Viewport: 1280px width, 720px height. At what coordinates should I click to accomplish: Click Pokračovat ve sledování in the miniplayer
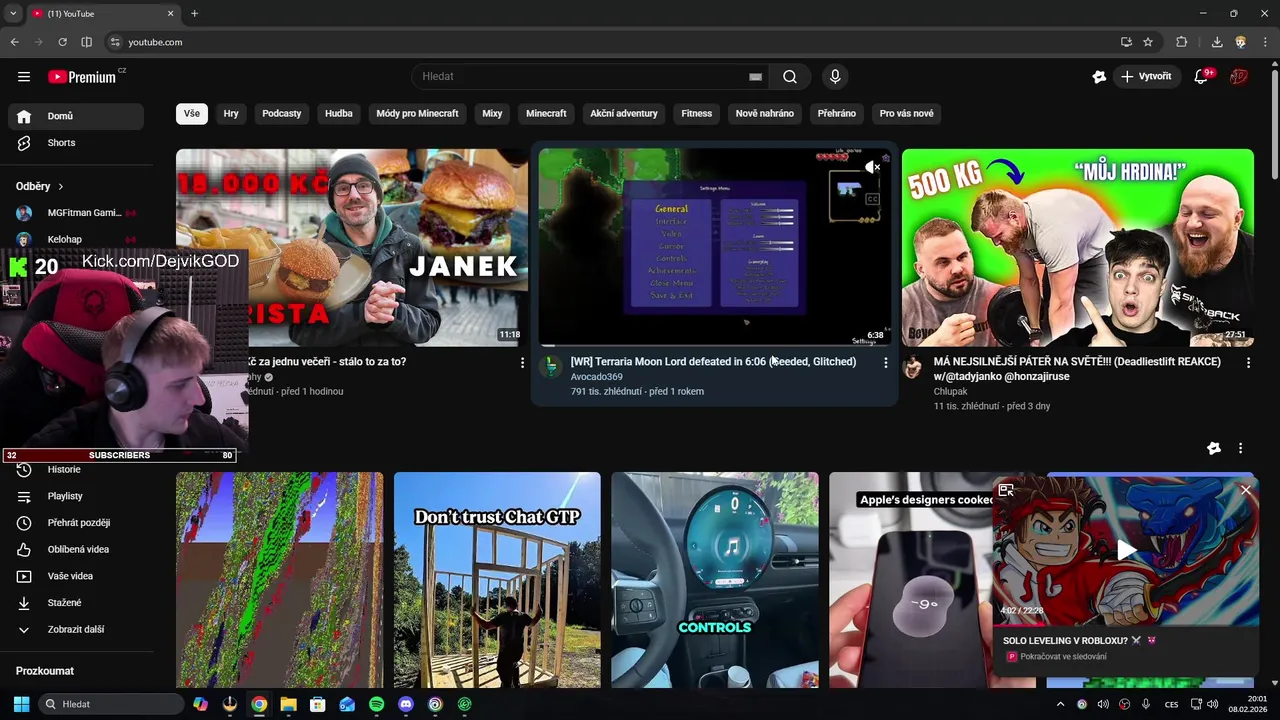click(1063, 657)
